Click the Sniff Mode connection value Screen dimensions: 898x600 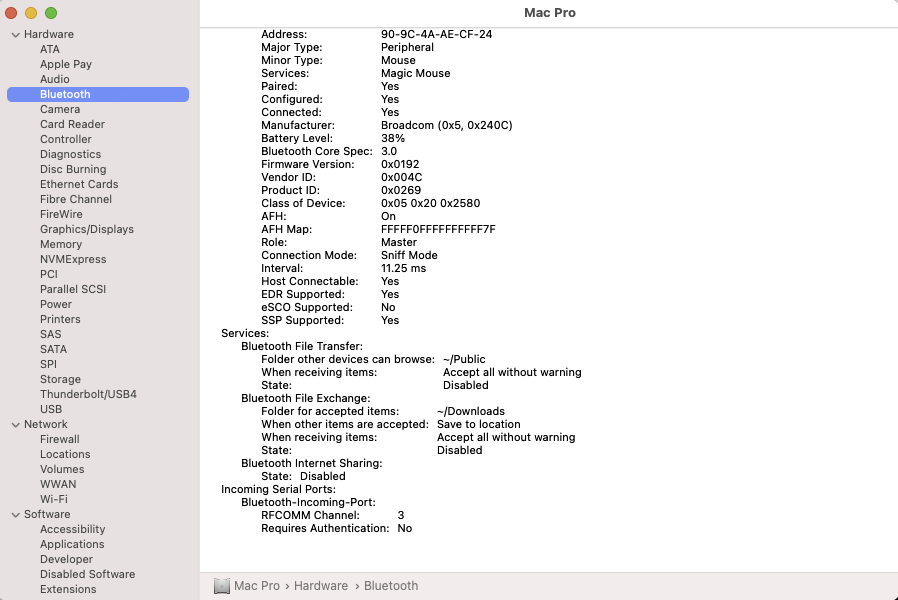click(409, 255)
